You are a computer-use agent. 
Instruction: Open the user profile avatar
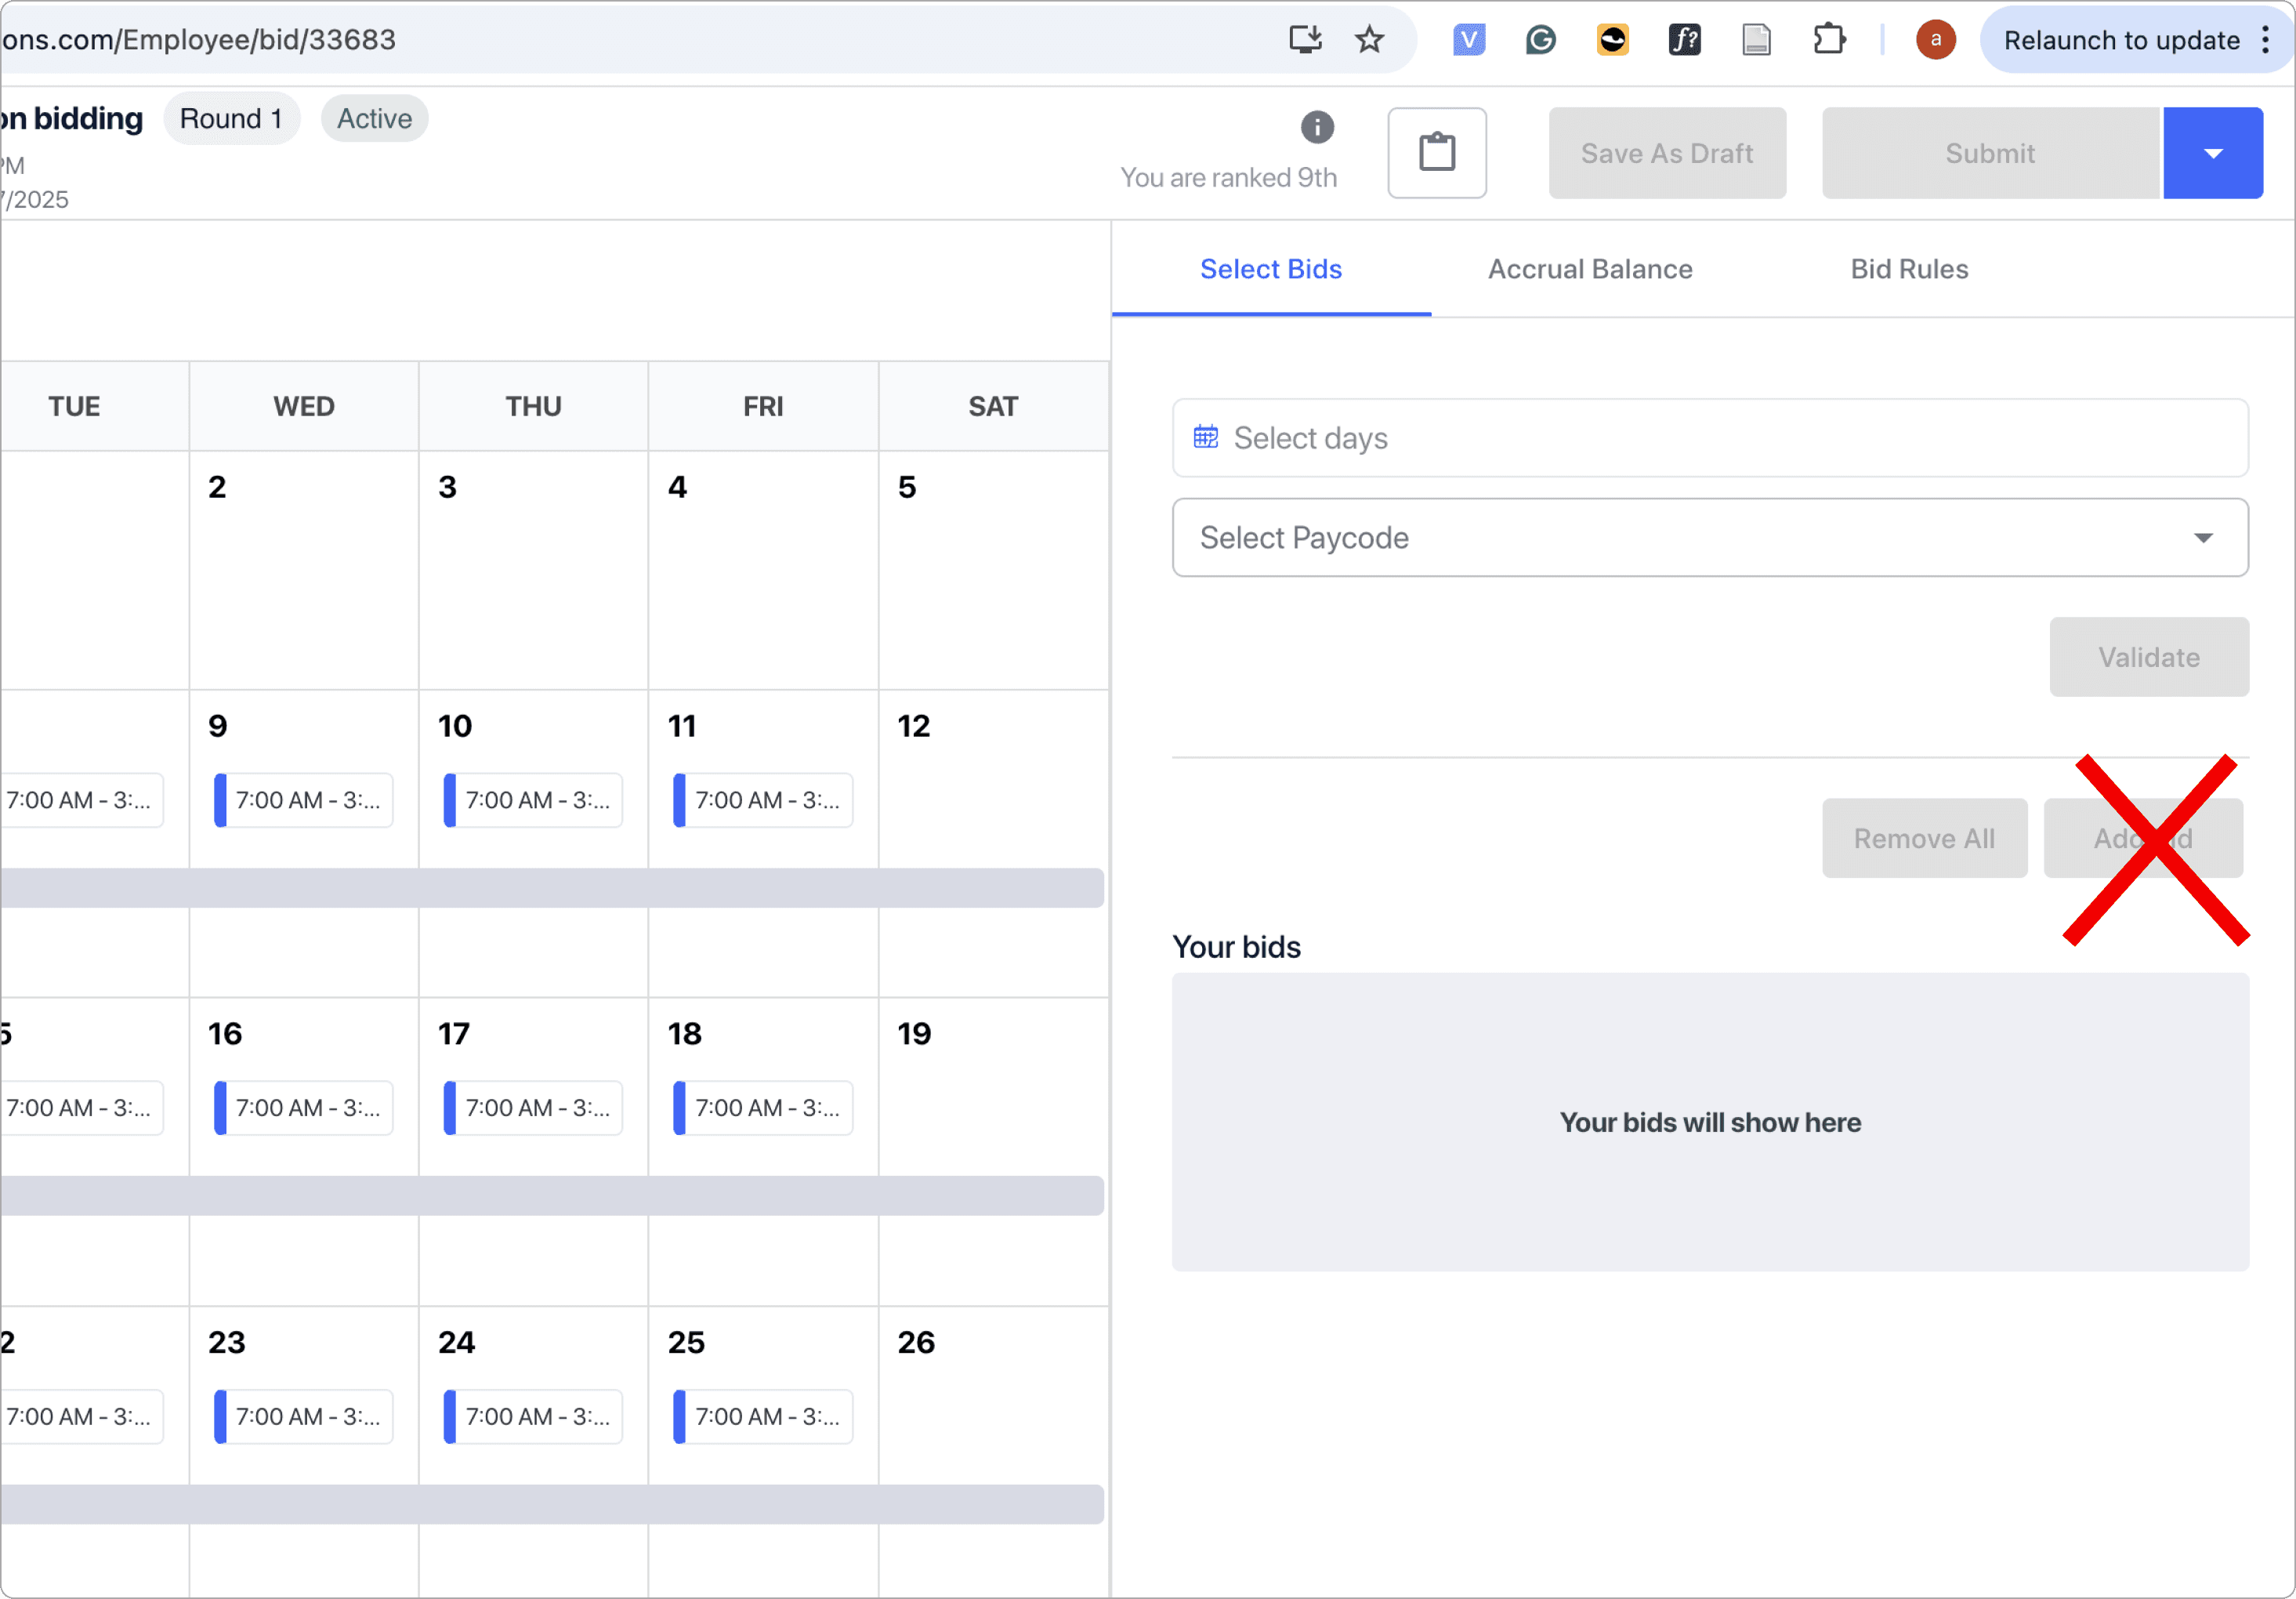[1935, 40]
